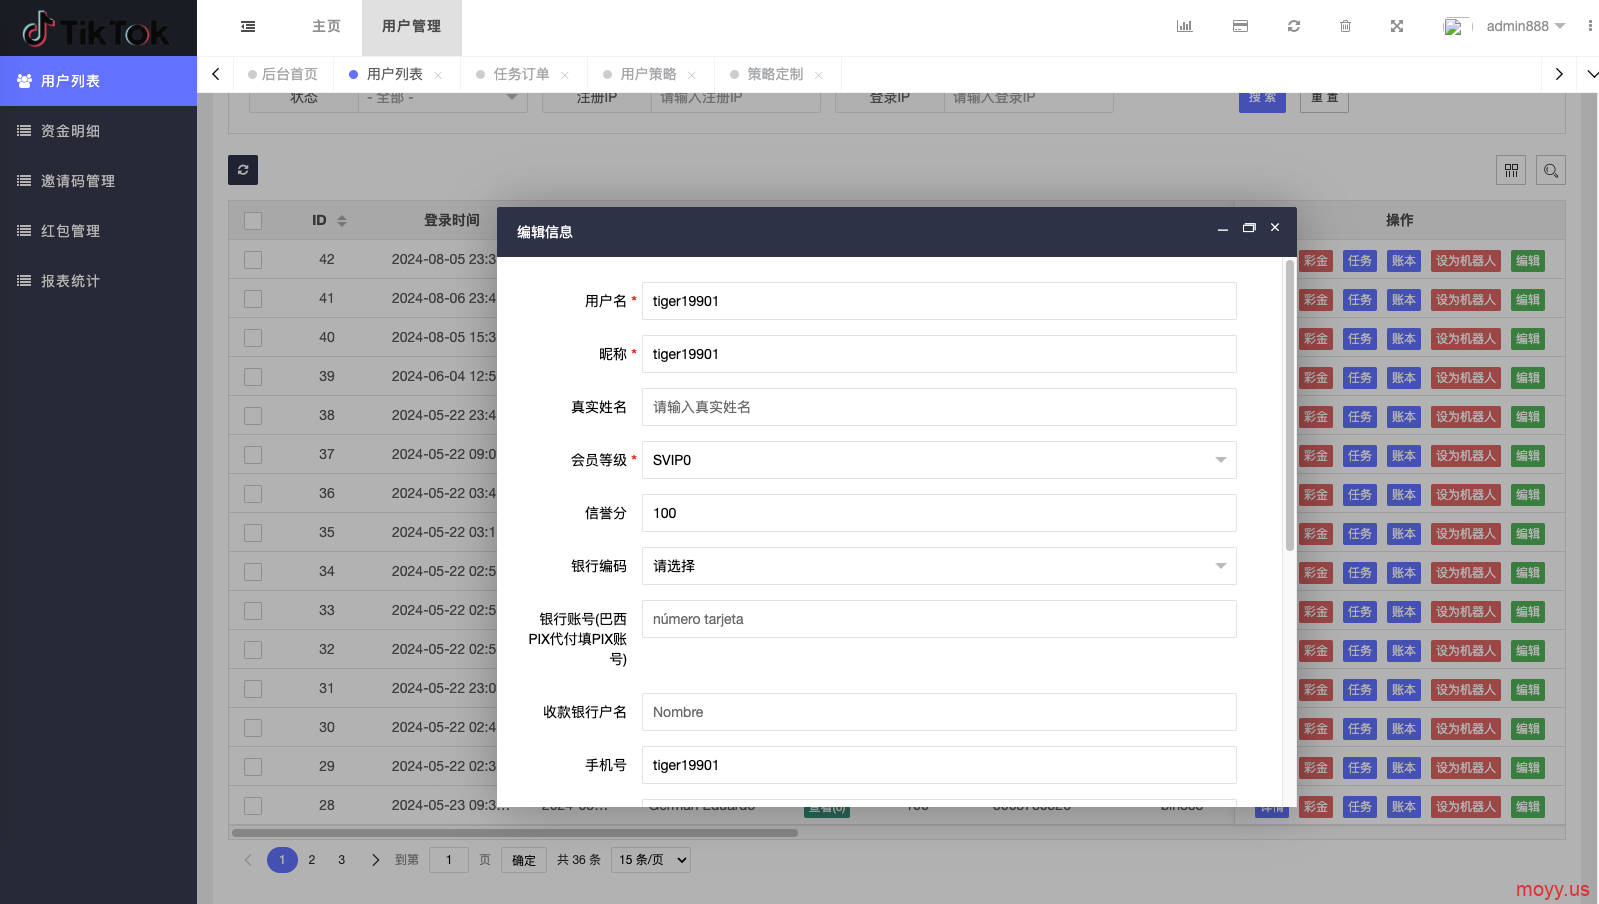Screen dimensions: 1599x904
Task: Check the row with ID 40
Action: point(253,338)
